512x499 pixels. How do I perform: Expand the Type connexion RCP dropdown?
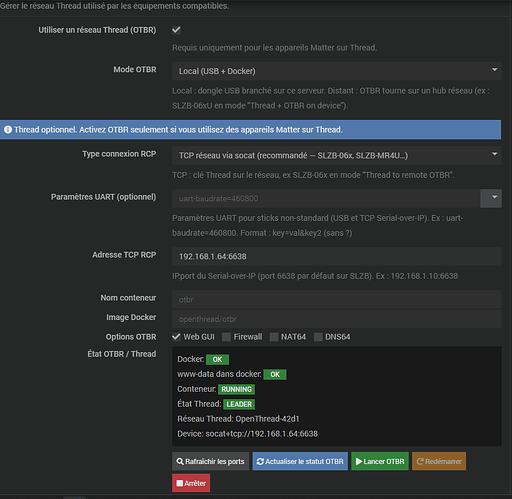pyautogui.click(x=337, y=155)
